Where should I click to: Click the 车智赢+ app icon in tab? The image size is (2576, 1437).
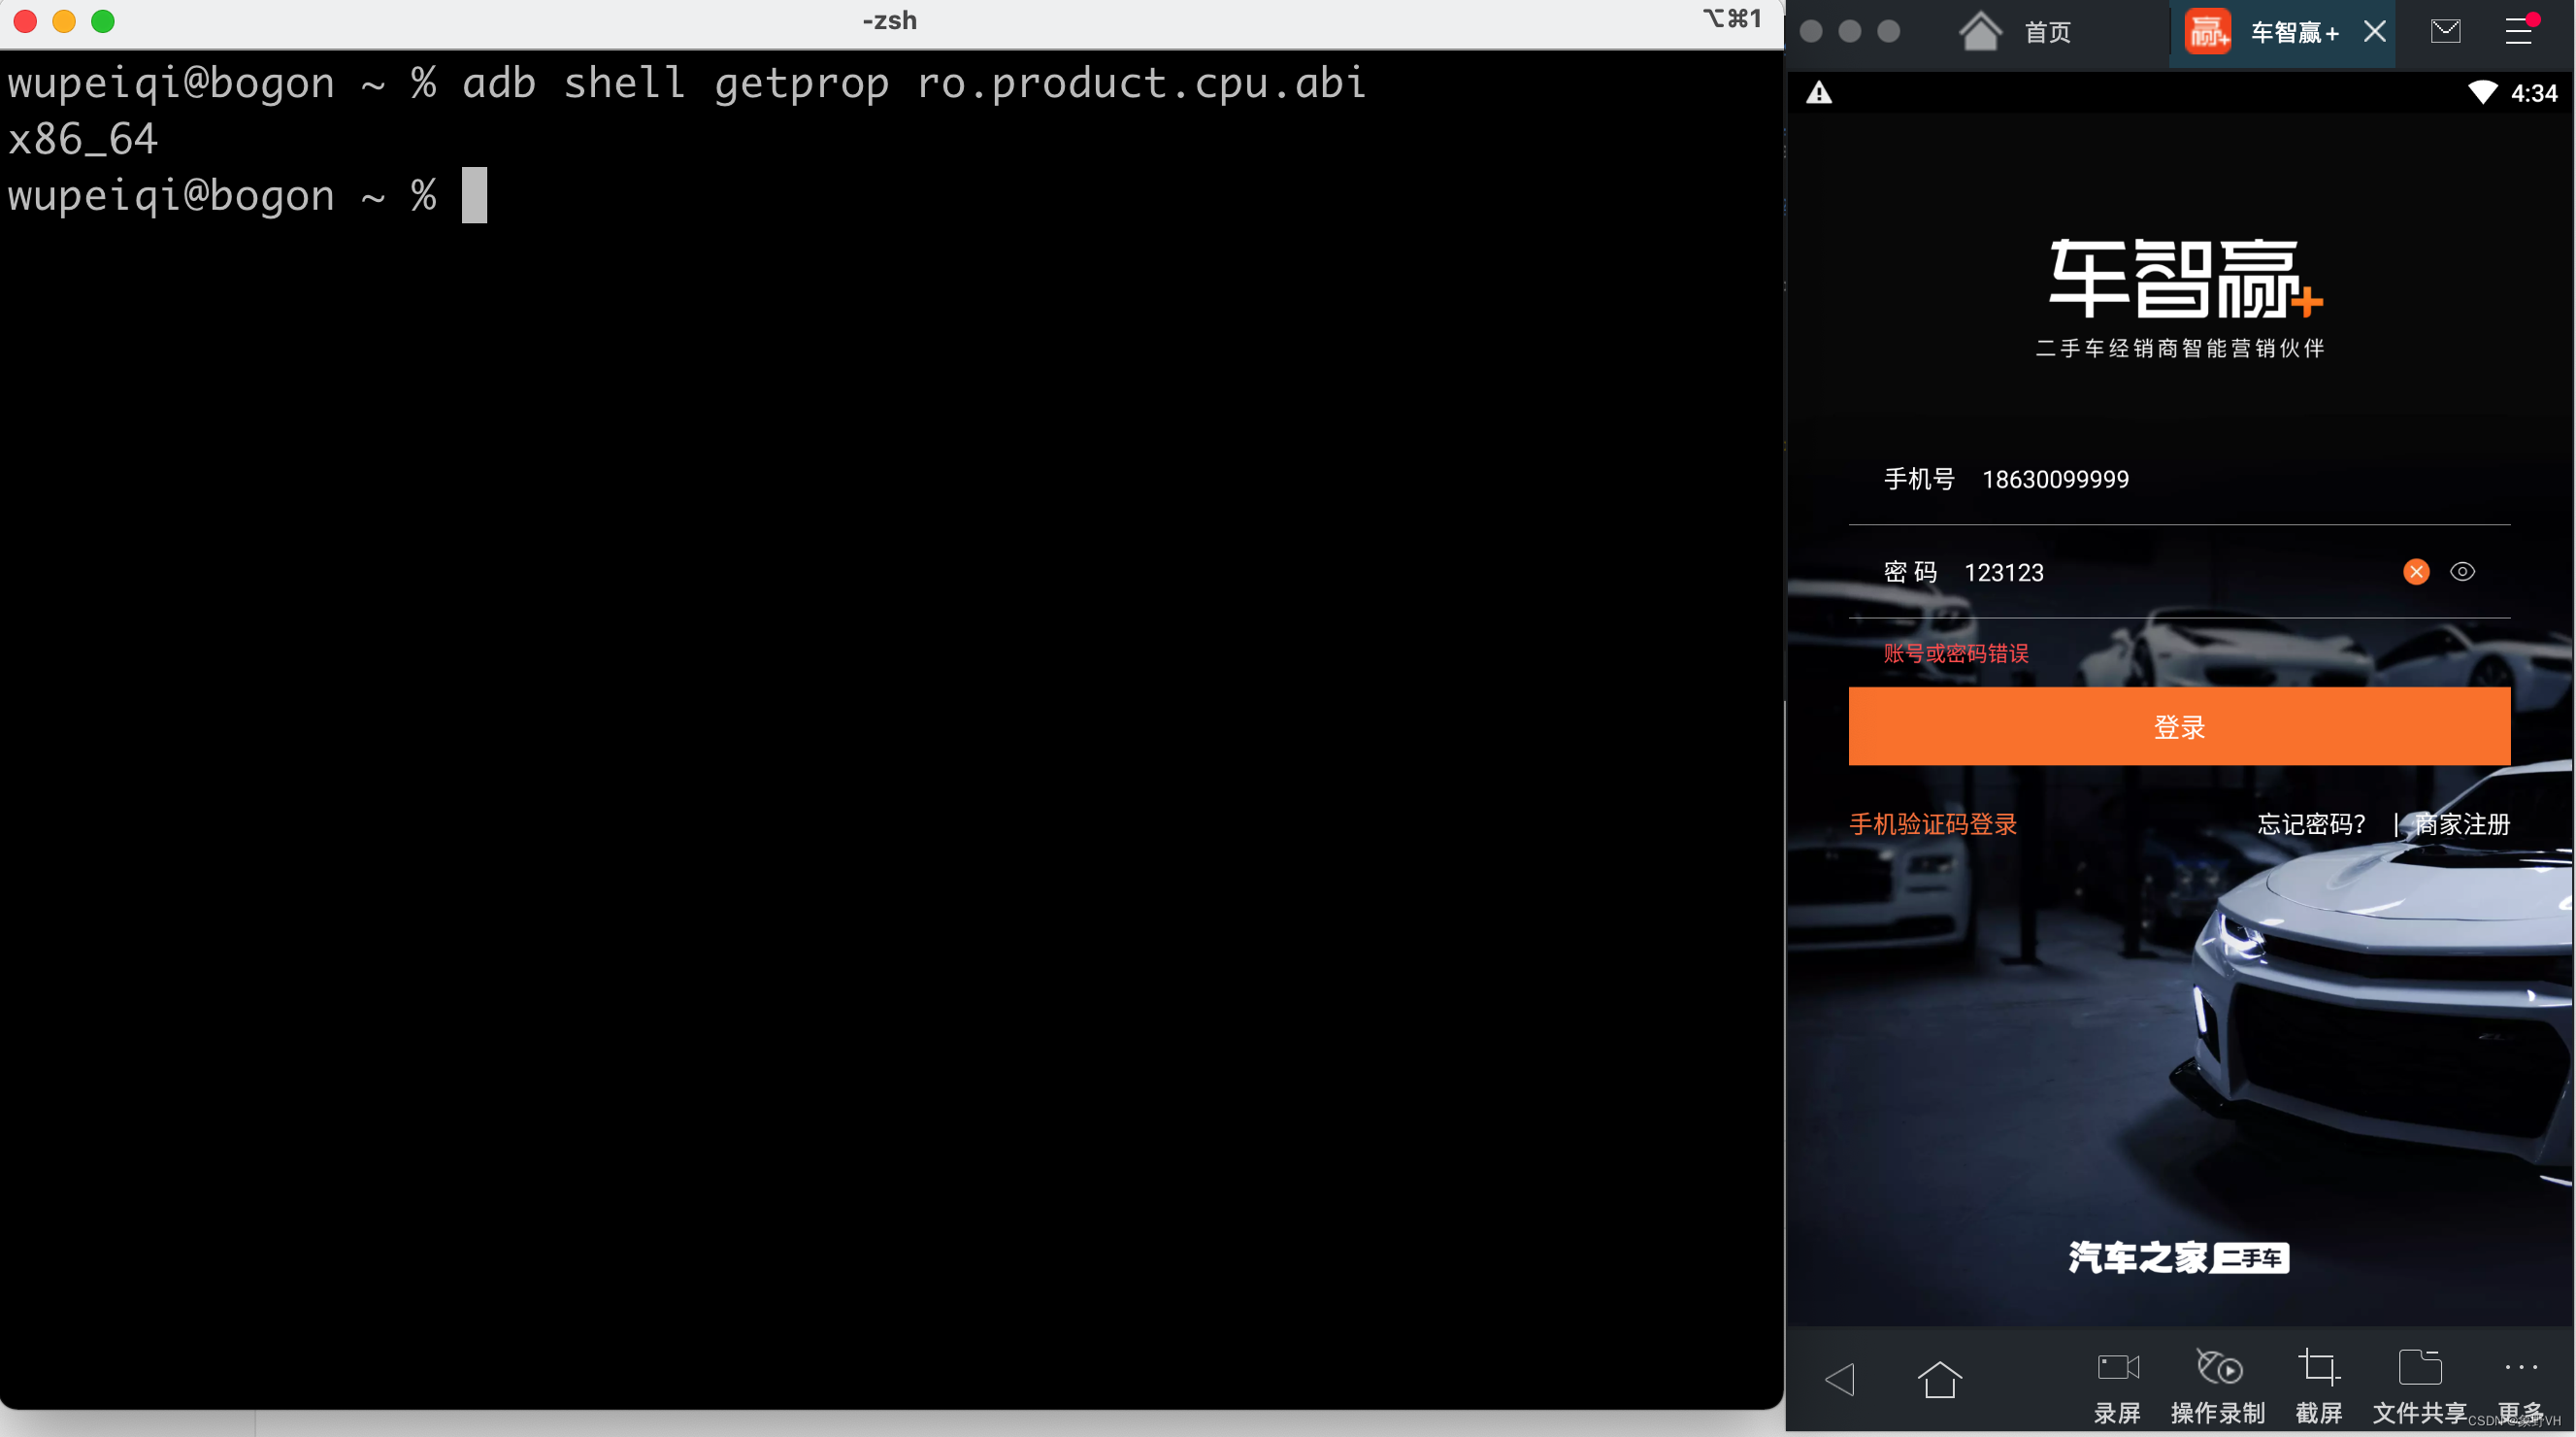coord(2208,31)
